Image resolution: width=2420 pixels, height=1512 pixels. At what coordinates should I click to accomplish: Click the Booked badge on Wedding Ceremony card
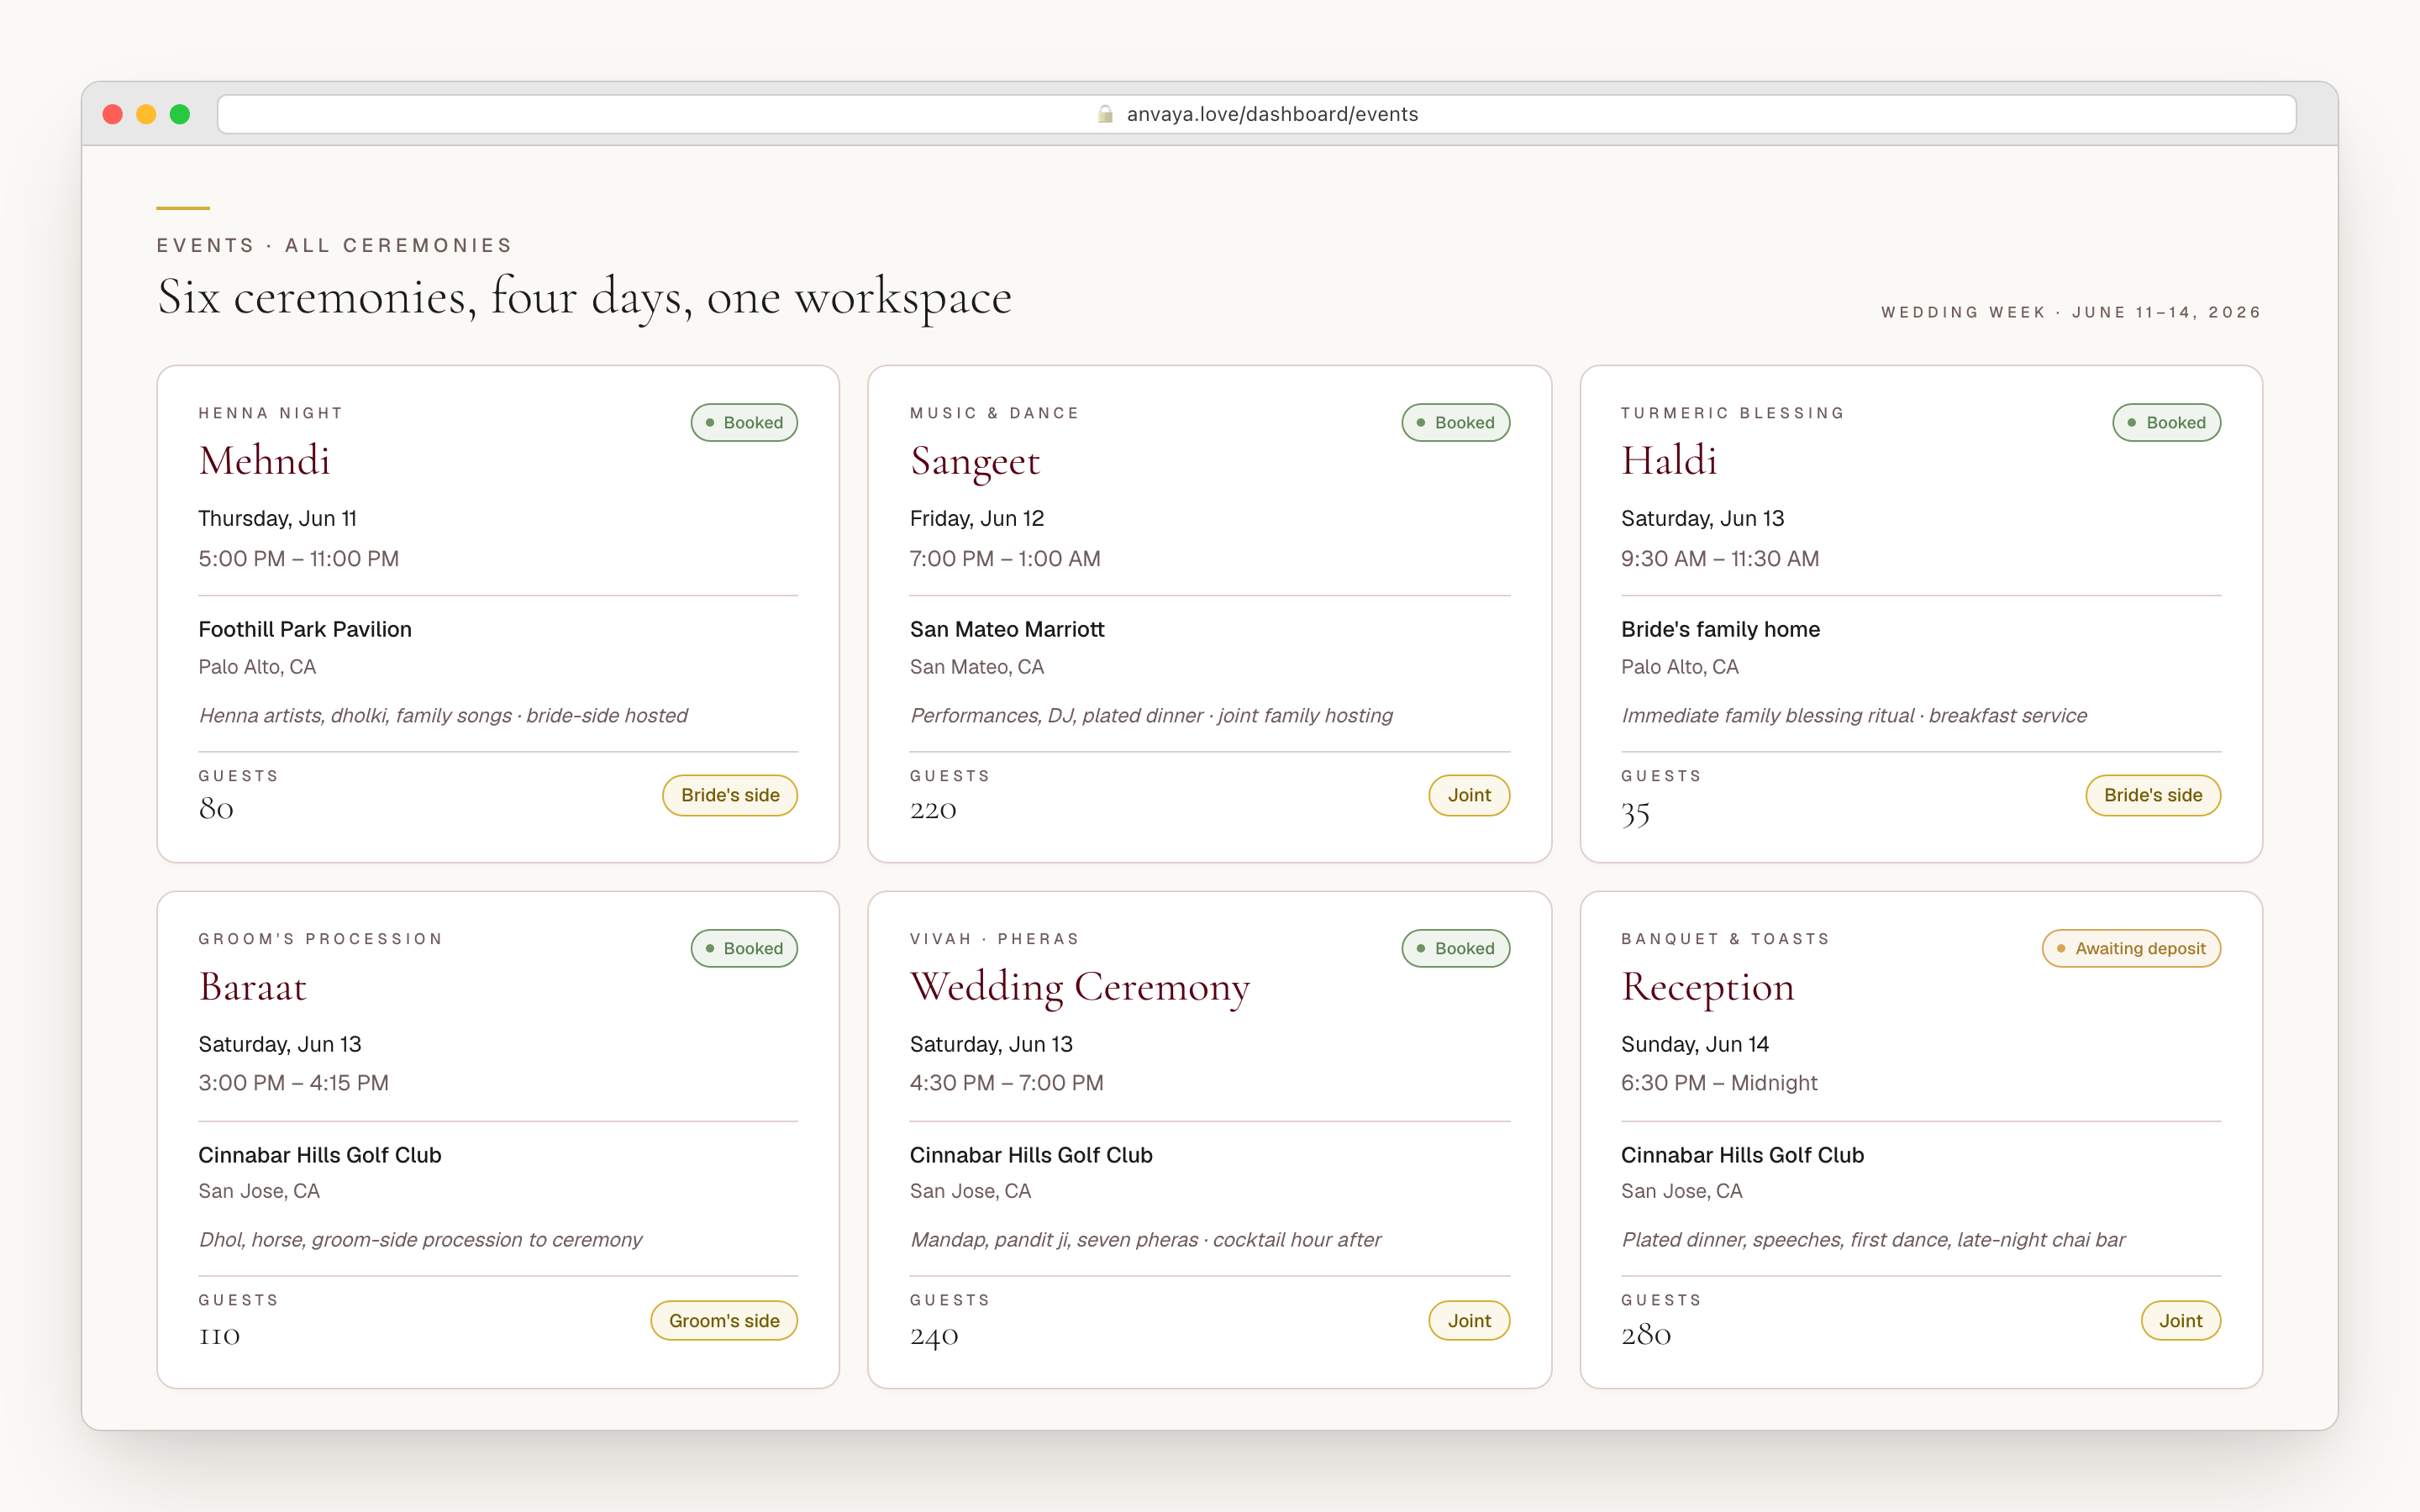tap(1456, 948)
